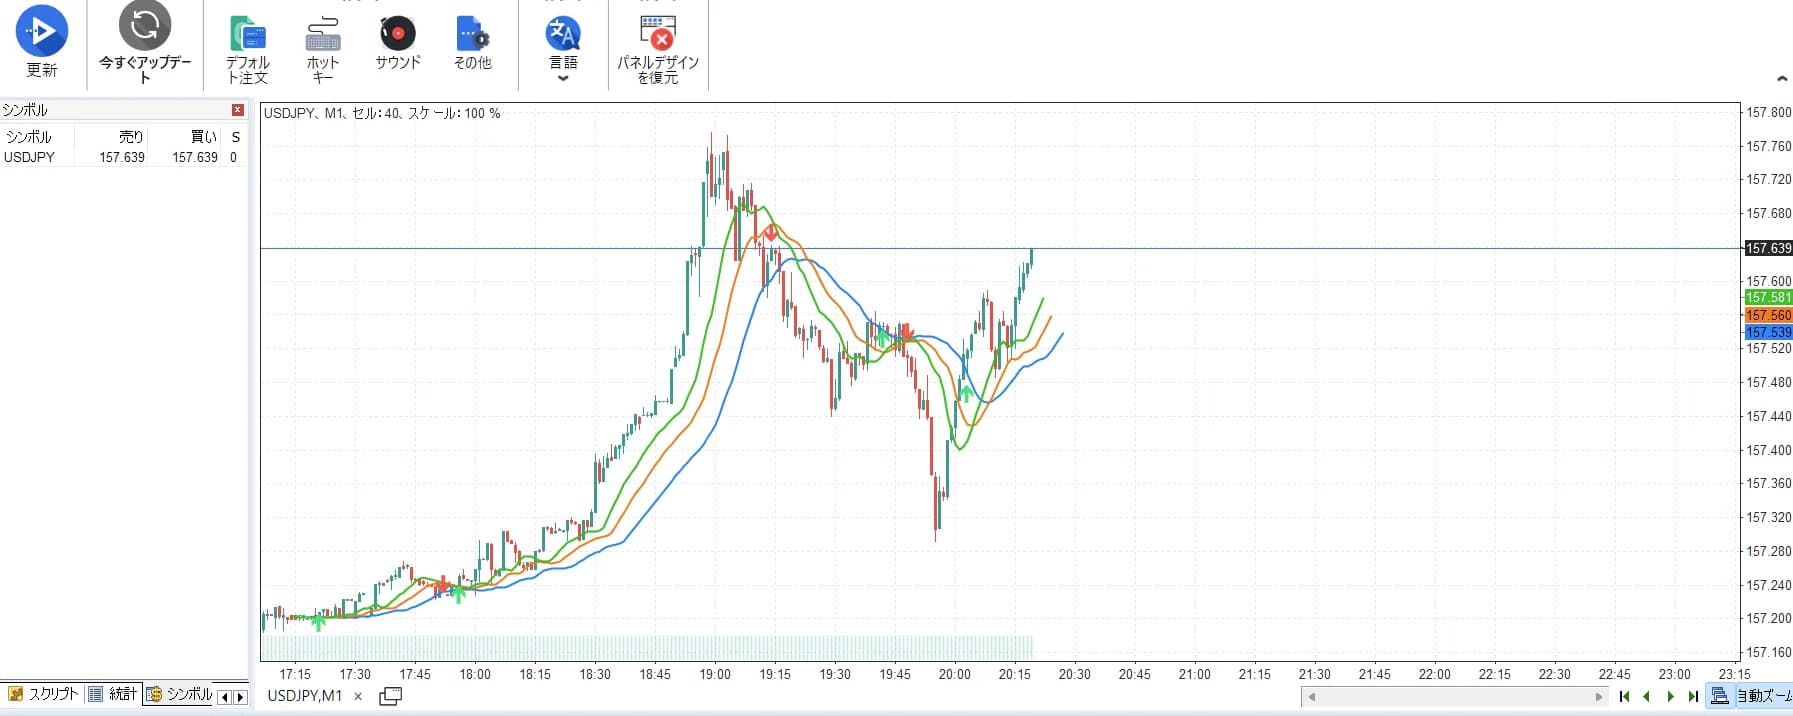Click the chart horizontal scrollbar track
This screenshot has width=1793, height=716.
point(1455,697)
